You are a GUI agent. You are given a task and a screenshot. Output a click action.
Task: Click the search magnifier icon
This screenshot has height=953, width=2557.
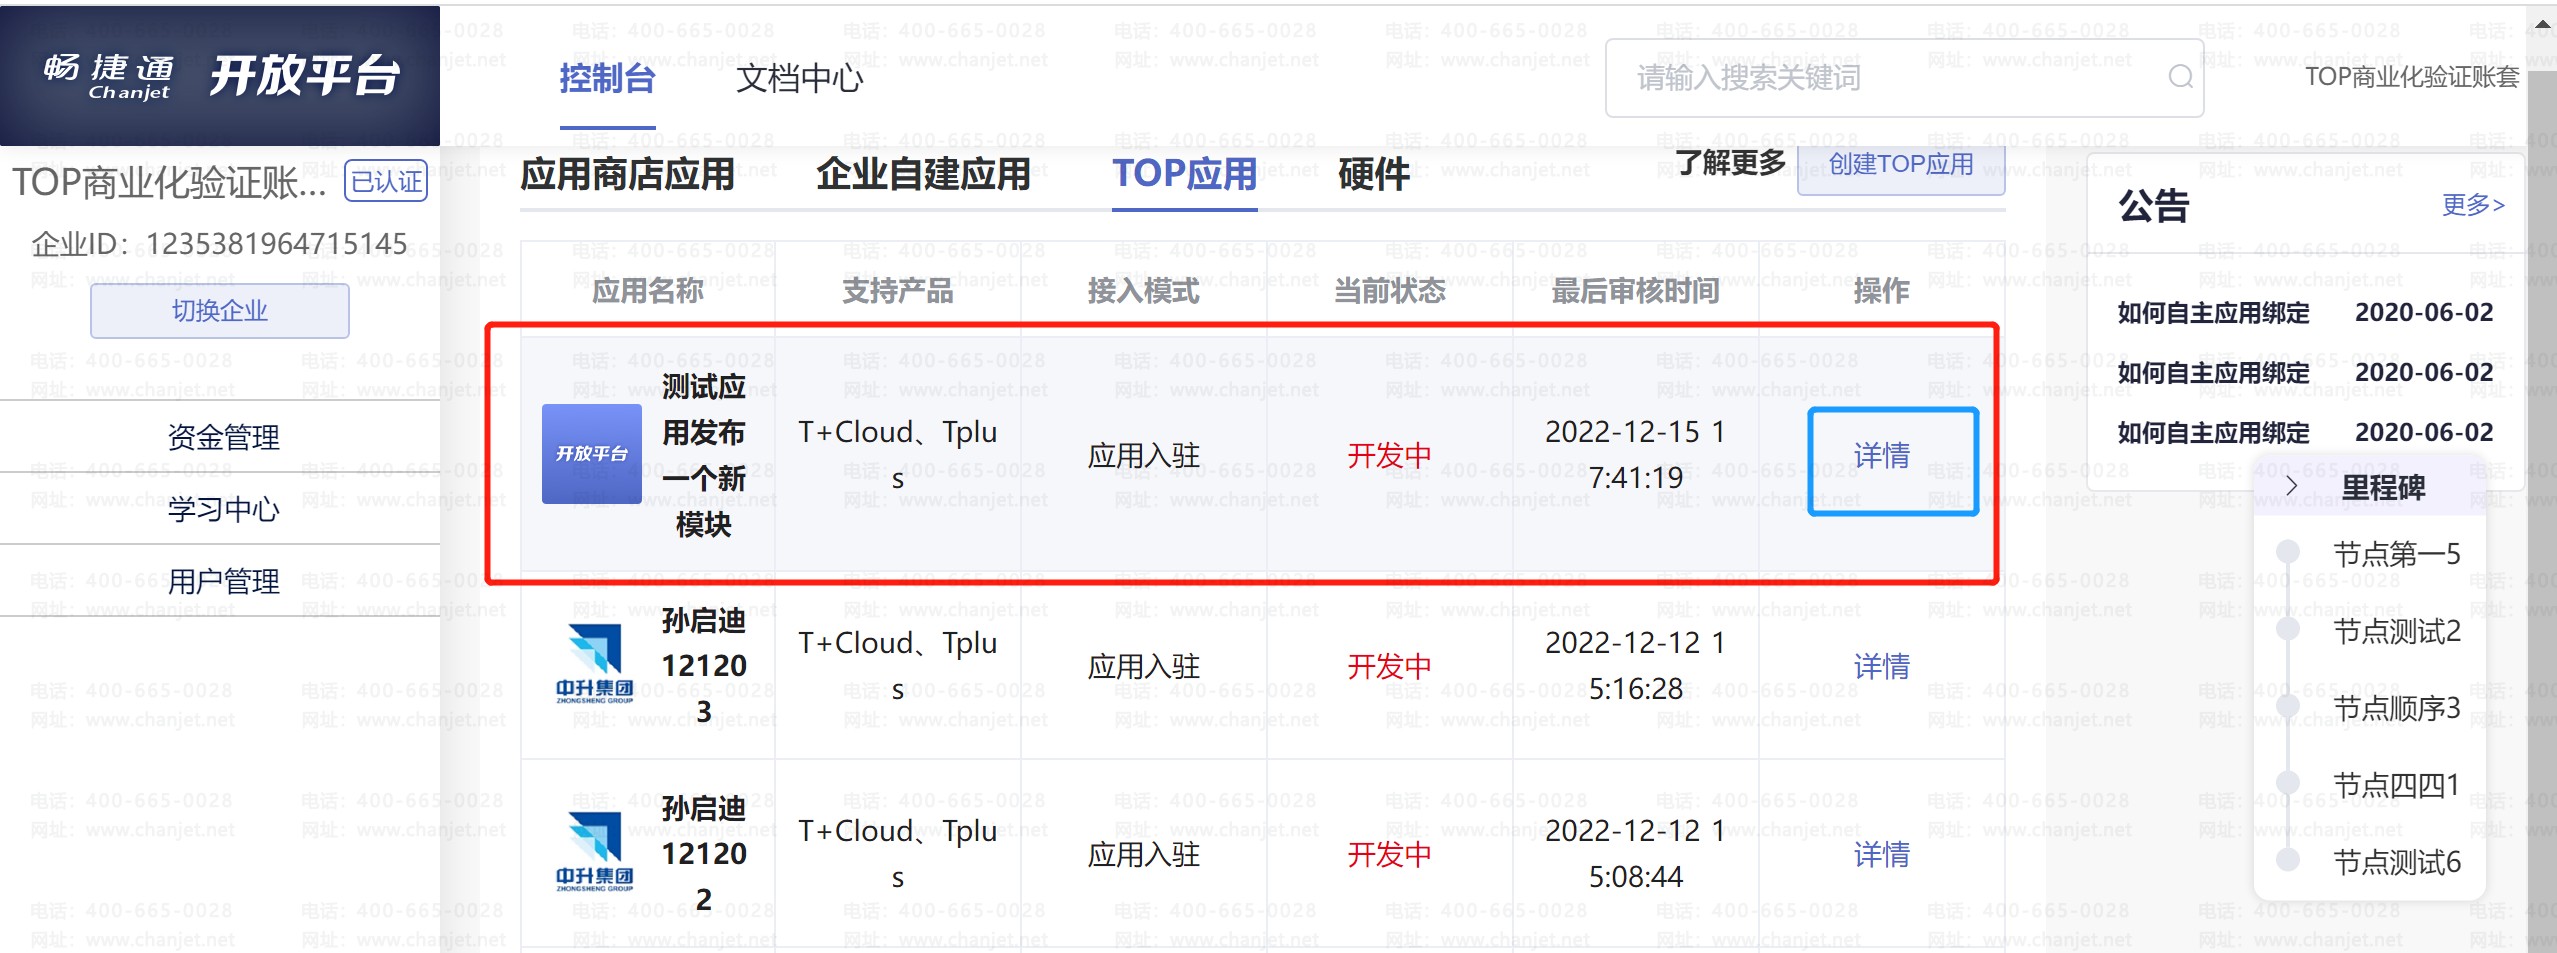(2180, 77)
